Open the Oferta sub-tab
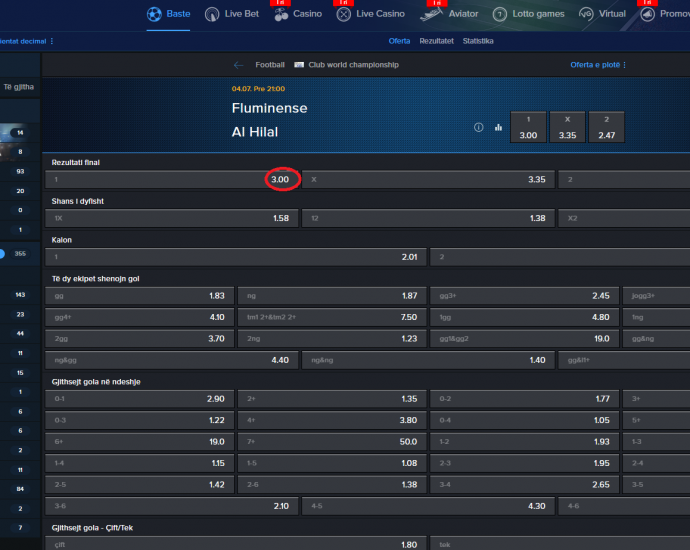The image size is (690, 550). pos(399,41)
